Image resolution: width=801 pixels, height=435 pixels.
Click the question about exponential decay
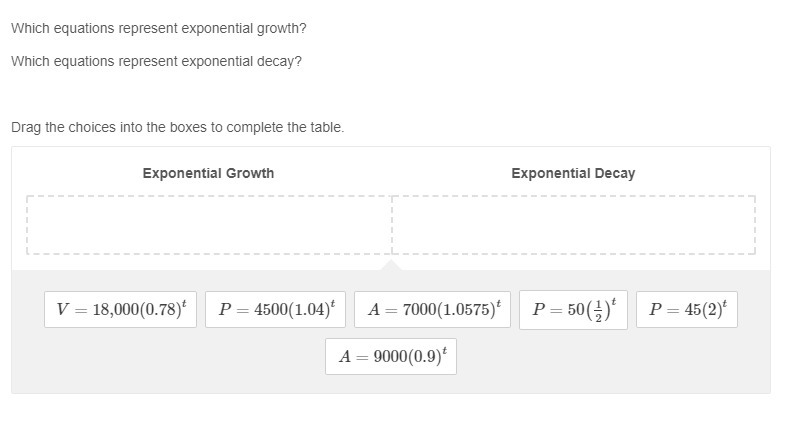click(156, 61)
